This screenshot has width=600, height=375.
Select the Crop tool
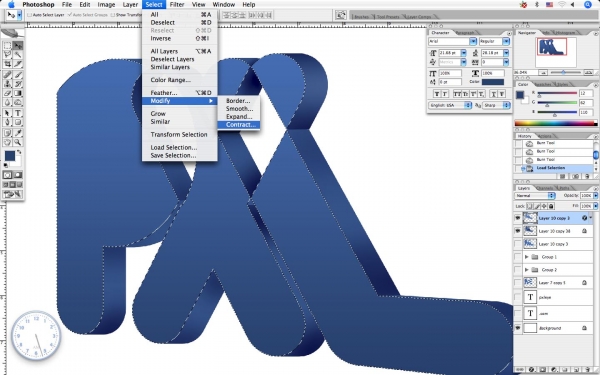tap(7, 64)
